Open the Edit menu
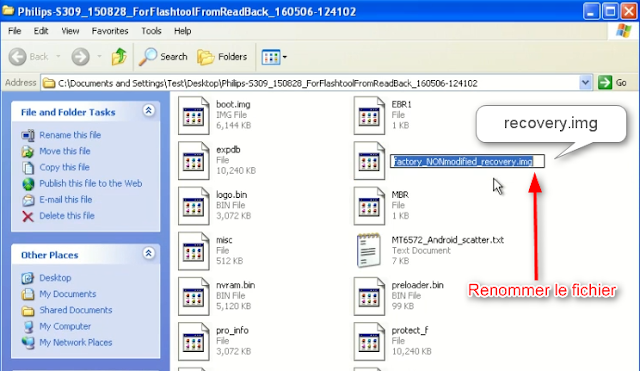Screen dimensions: 640x371 [41, 31]
